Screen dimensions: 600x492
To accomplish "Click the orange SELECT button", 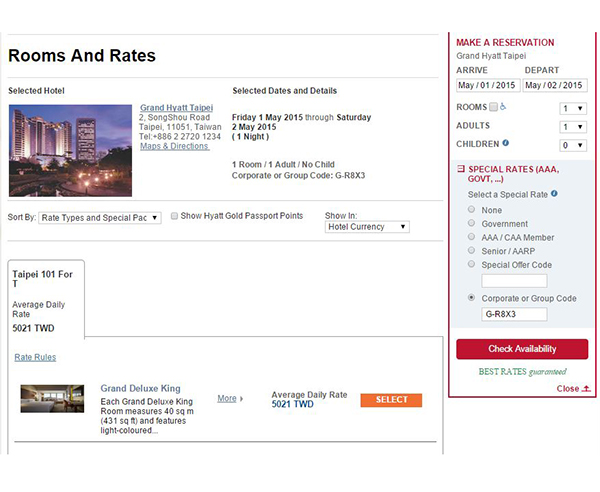I will pos(391,400).
